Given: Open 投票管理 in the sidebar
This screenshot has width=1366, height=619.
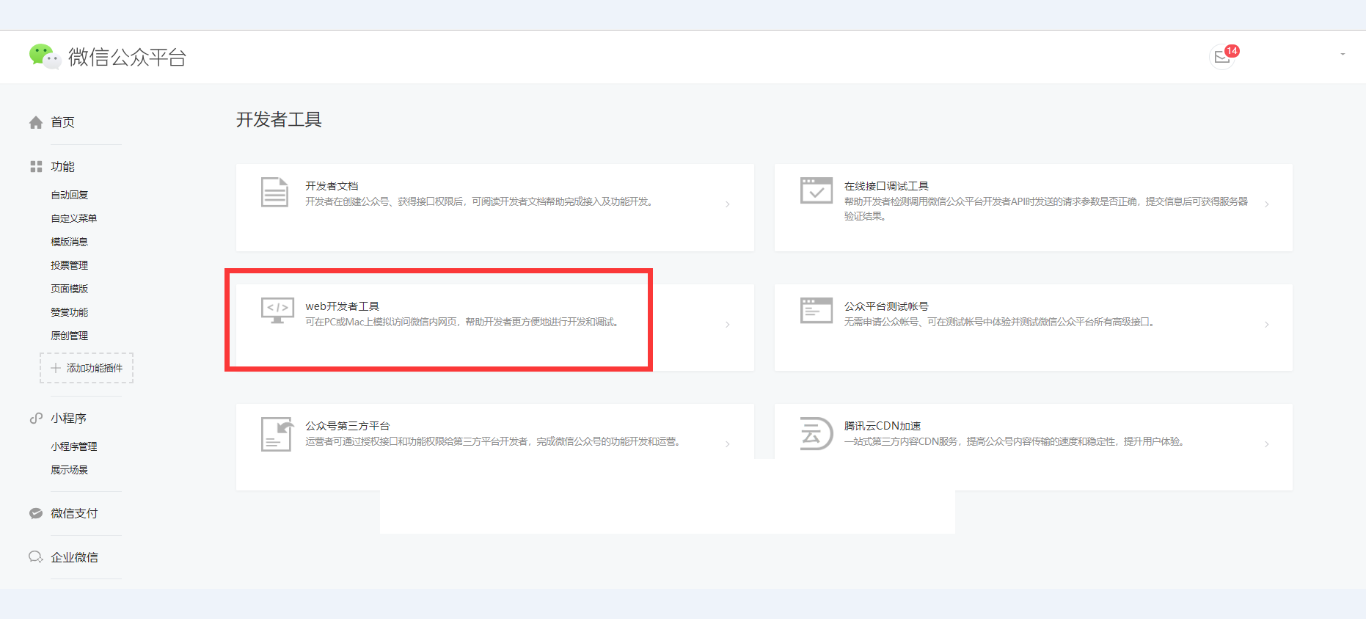Looking at the screenshot, I should coord(70,265).
